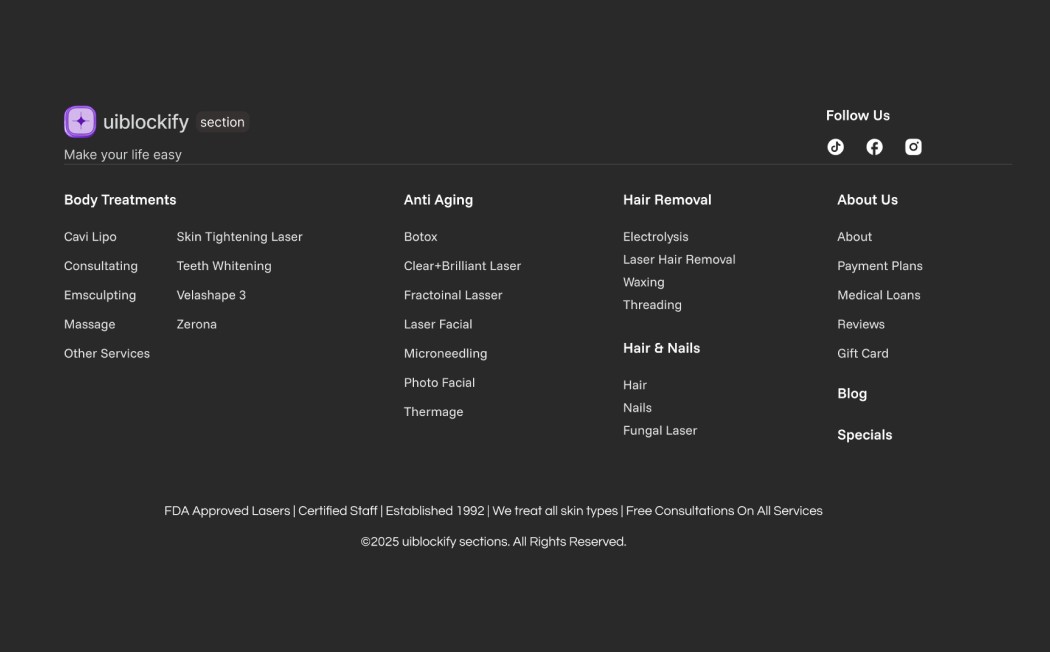Open the Laser Hair Removal page
Screen dimensions: 1050x652
(x=679, y=259)
